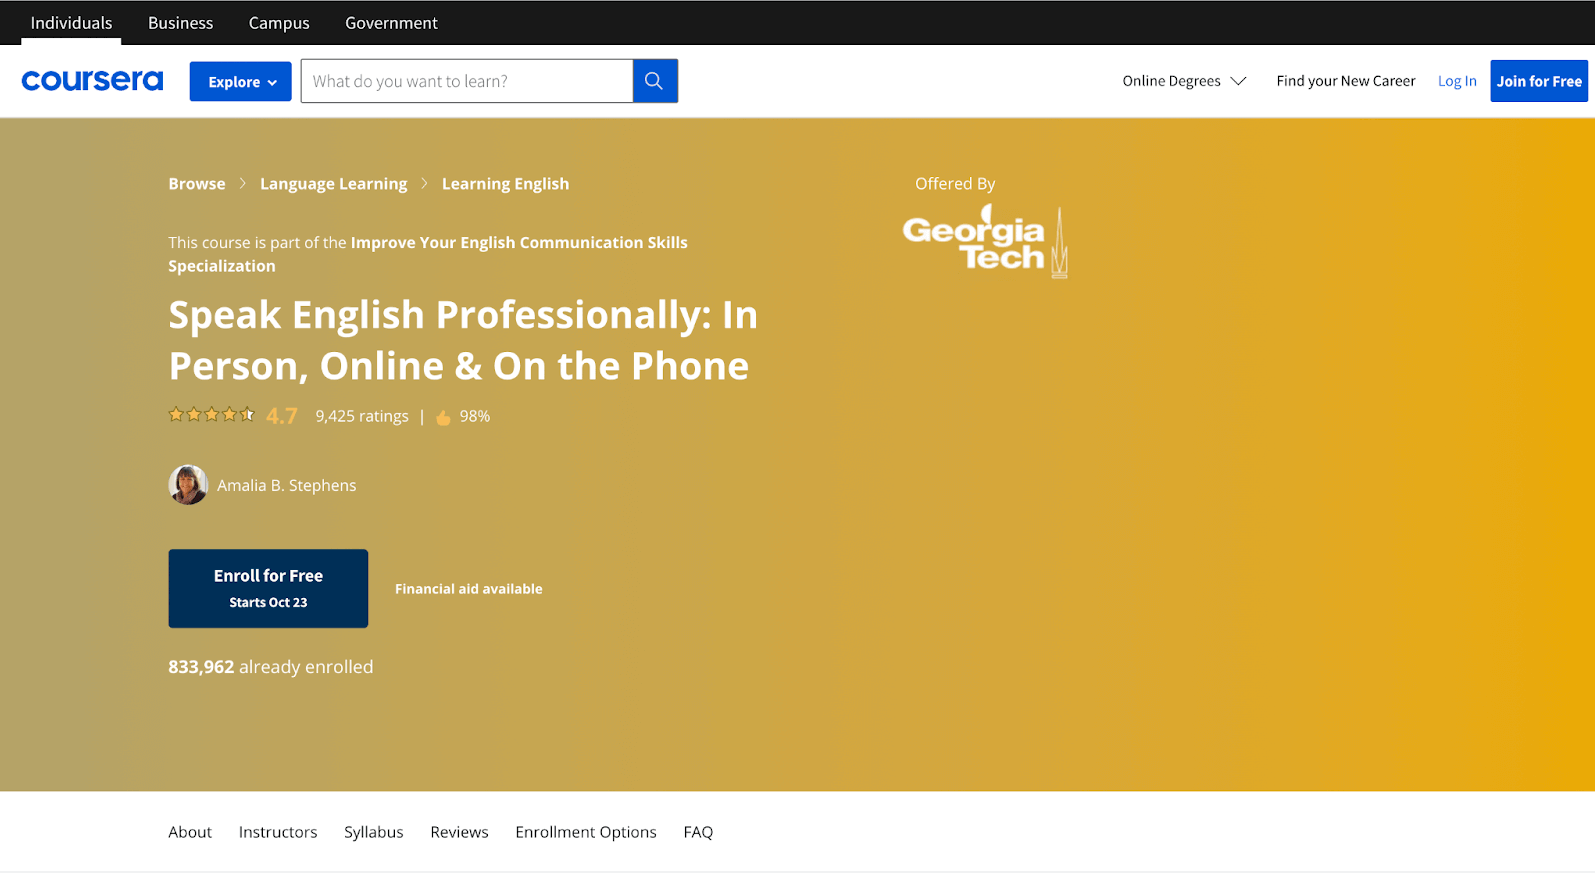Click the Enroll for Free button
The height and width of the screenshot is (877, 1595).
click(x=268, y=588)
